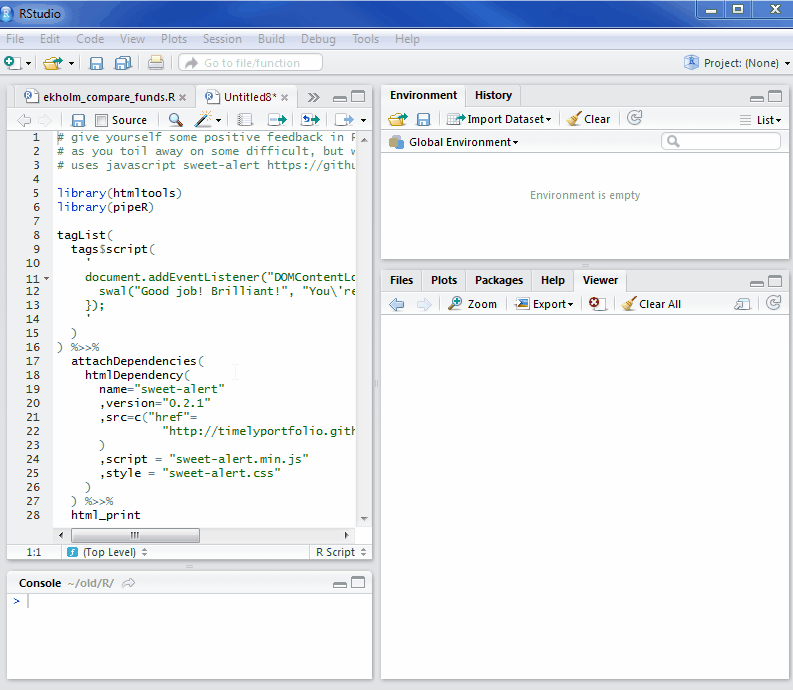Clear the environment with Clear button
Viewport: 793px width, 690px height.
(588, 119)
